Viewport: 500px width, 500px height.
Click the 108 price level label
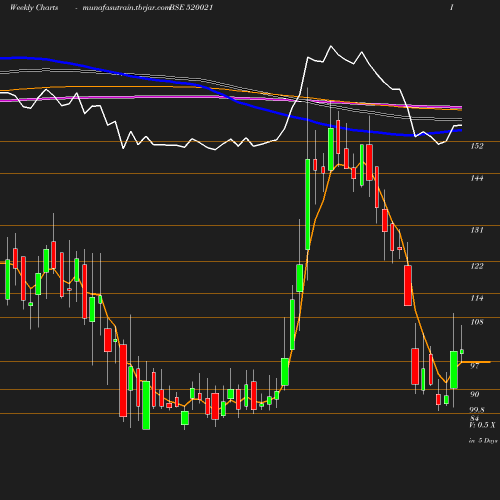[477, 322]
